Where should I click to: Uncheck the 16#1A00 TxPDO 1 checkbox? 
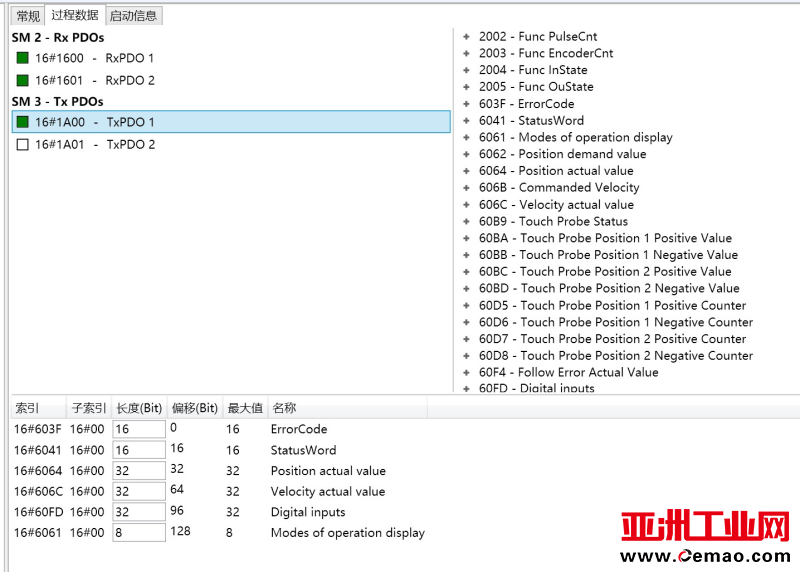tap(22, 122)
